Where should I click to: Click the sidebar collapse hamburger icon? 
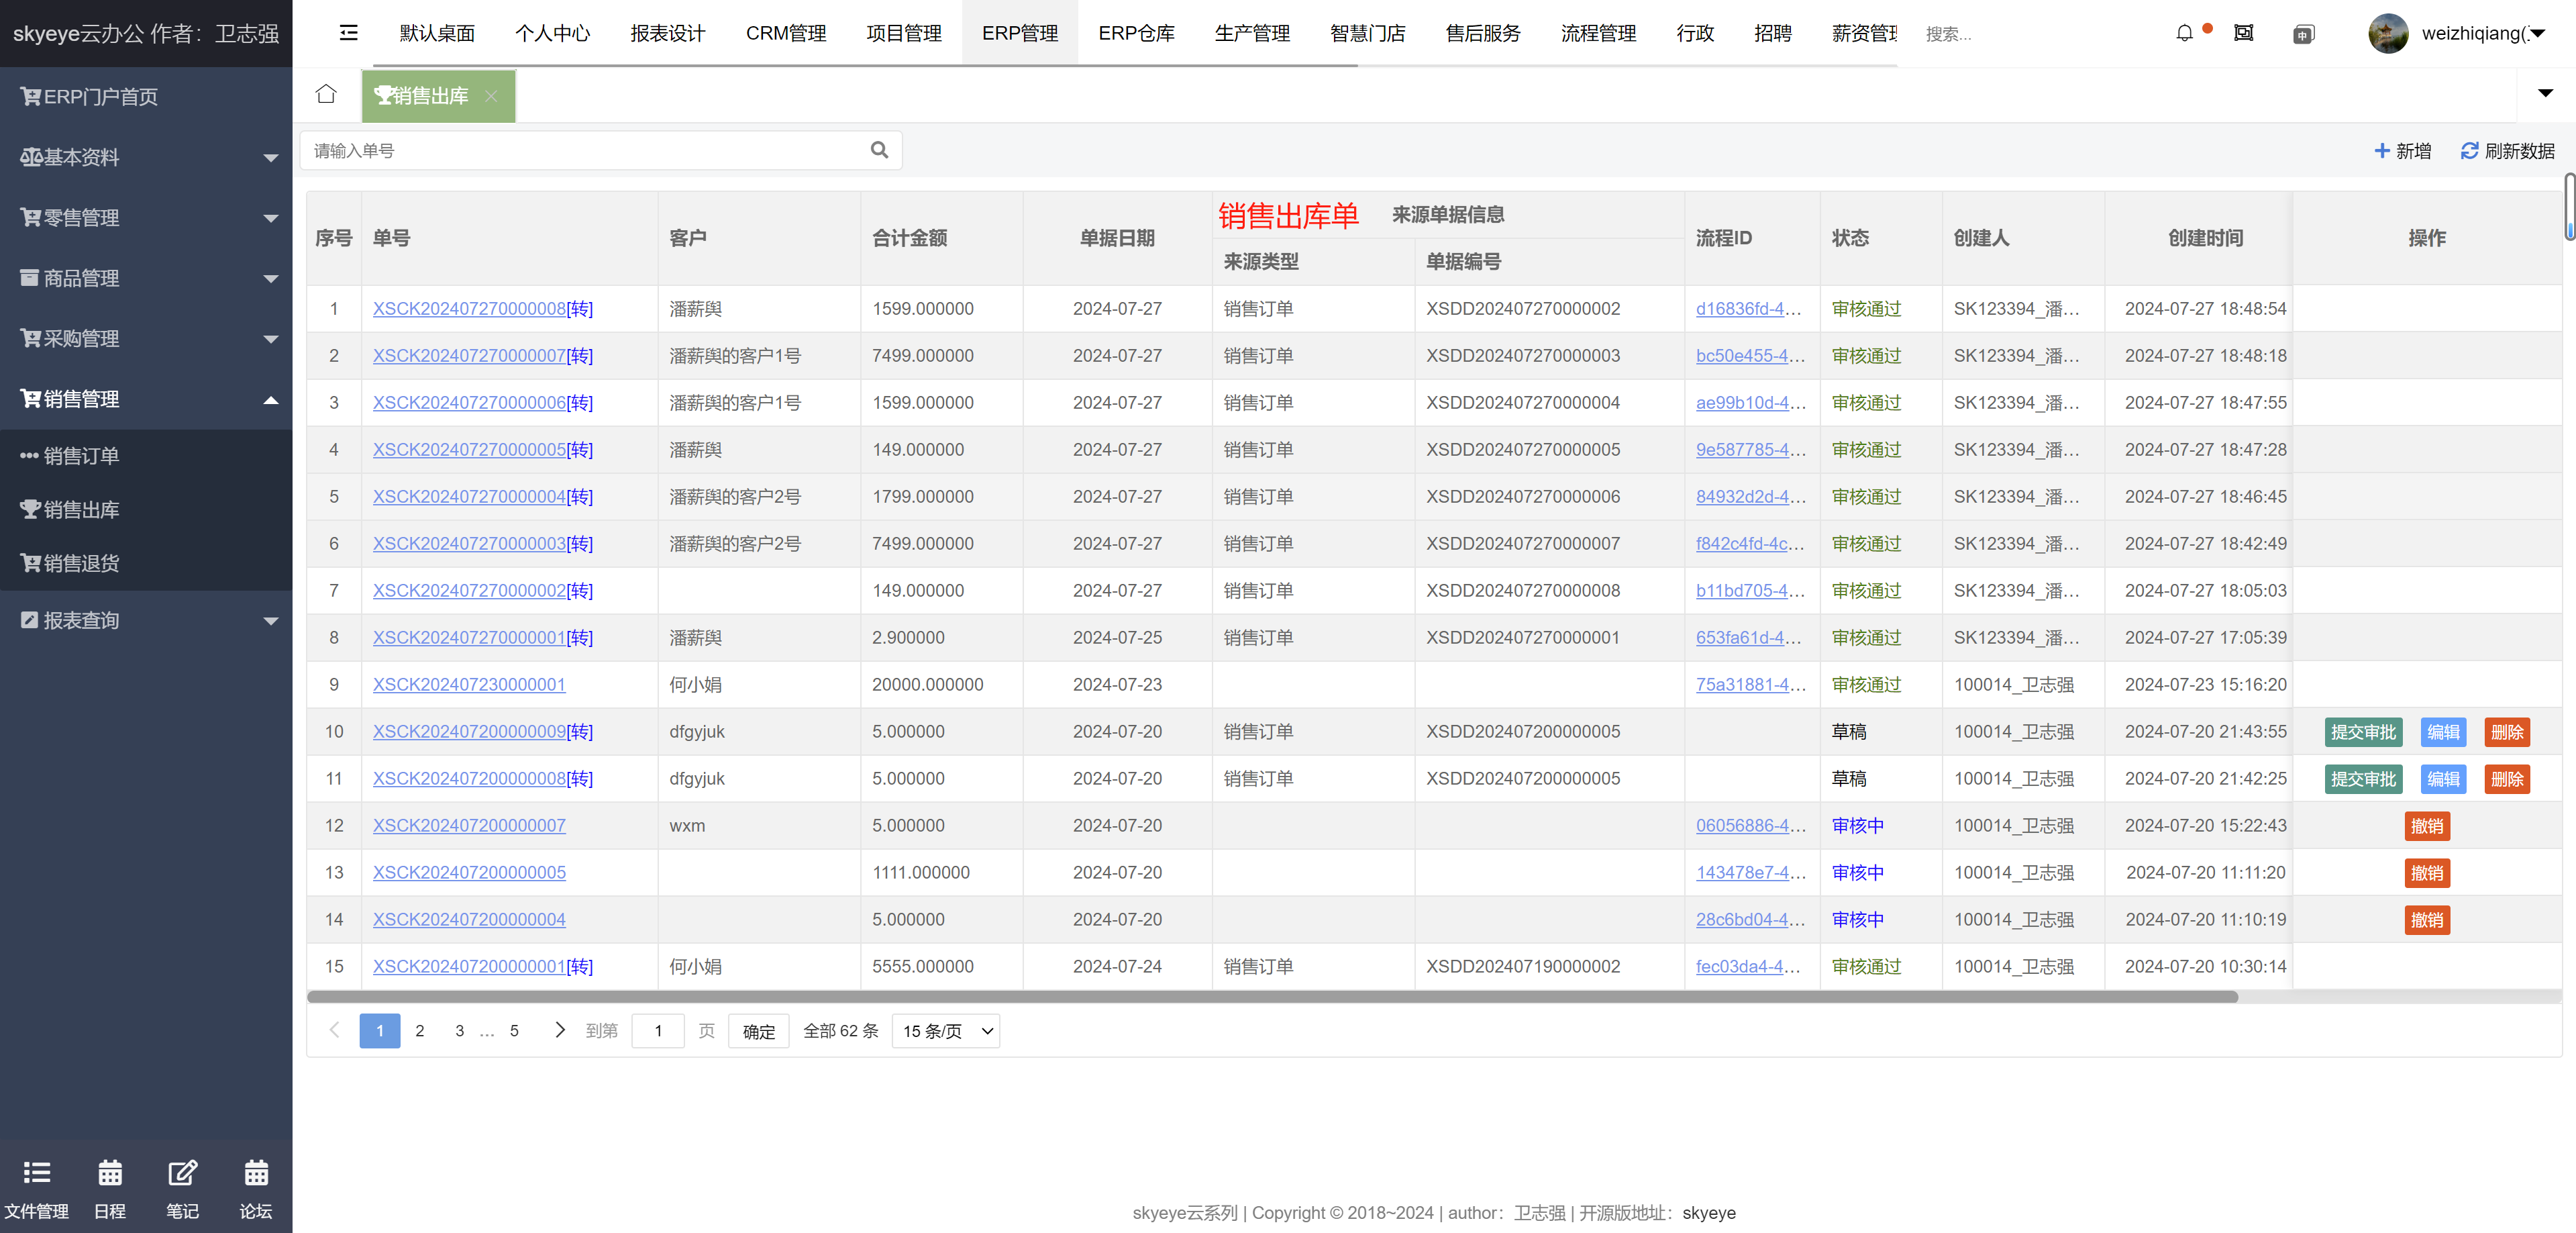pos(348,33)
